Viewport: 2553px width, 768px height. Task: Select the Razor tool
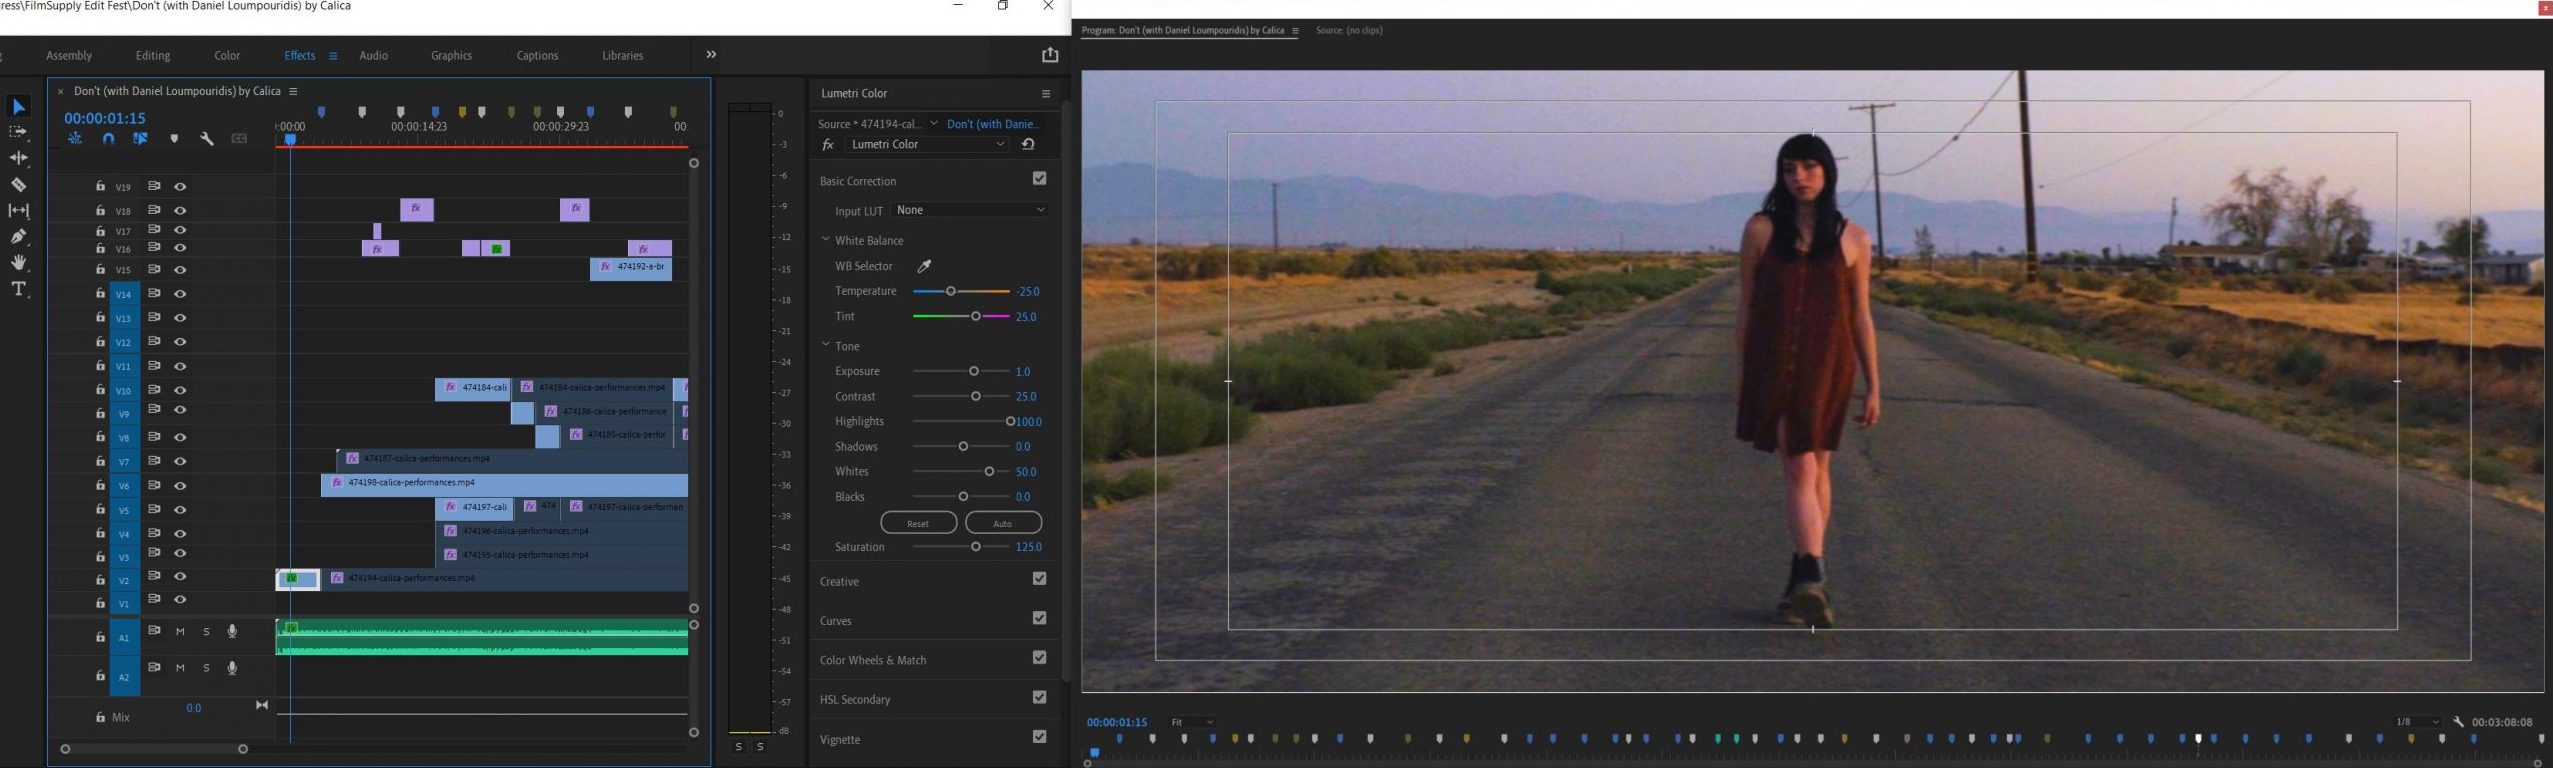pyautogui.click(x=18, y=184)
